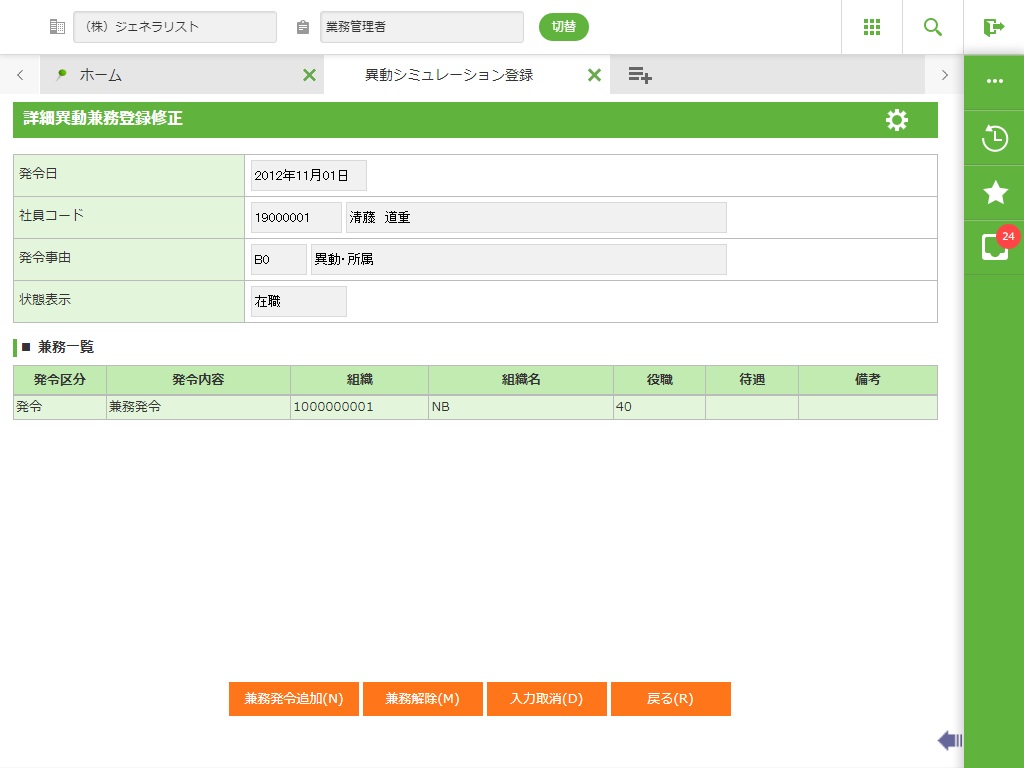The height and width of the screenshot is (768, 1024).
Task: Close the ホーム tab
Action: tap(309, 75)
